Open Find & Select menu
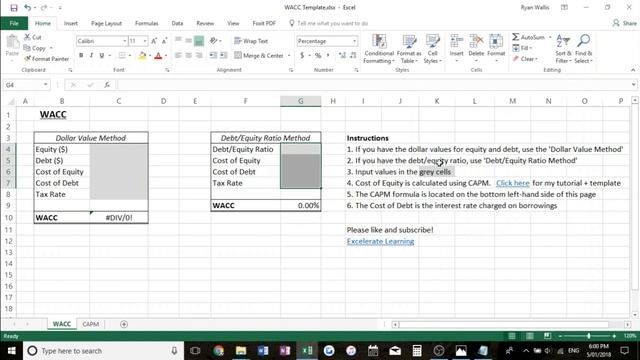 583,49
